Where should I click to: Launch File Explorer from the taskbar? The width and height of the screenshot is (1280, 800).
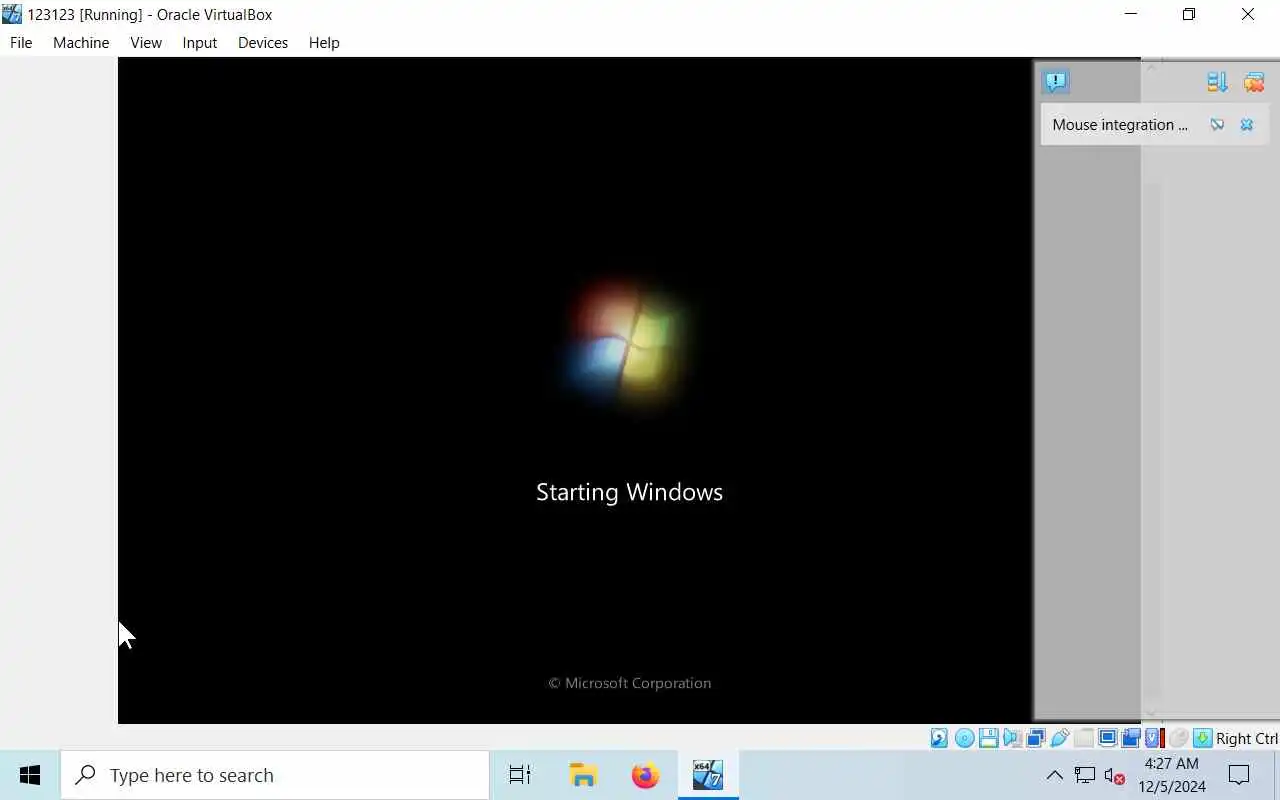[x=583, y=775]
